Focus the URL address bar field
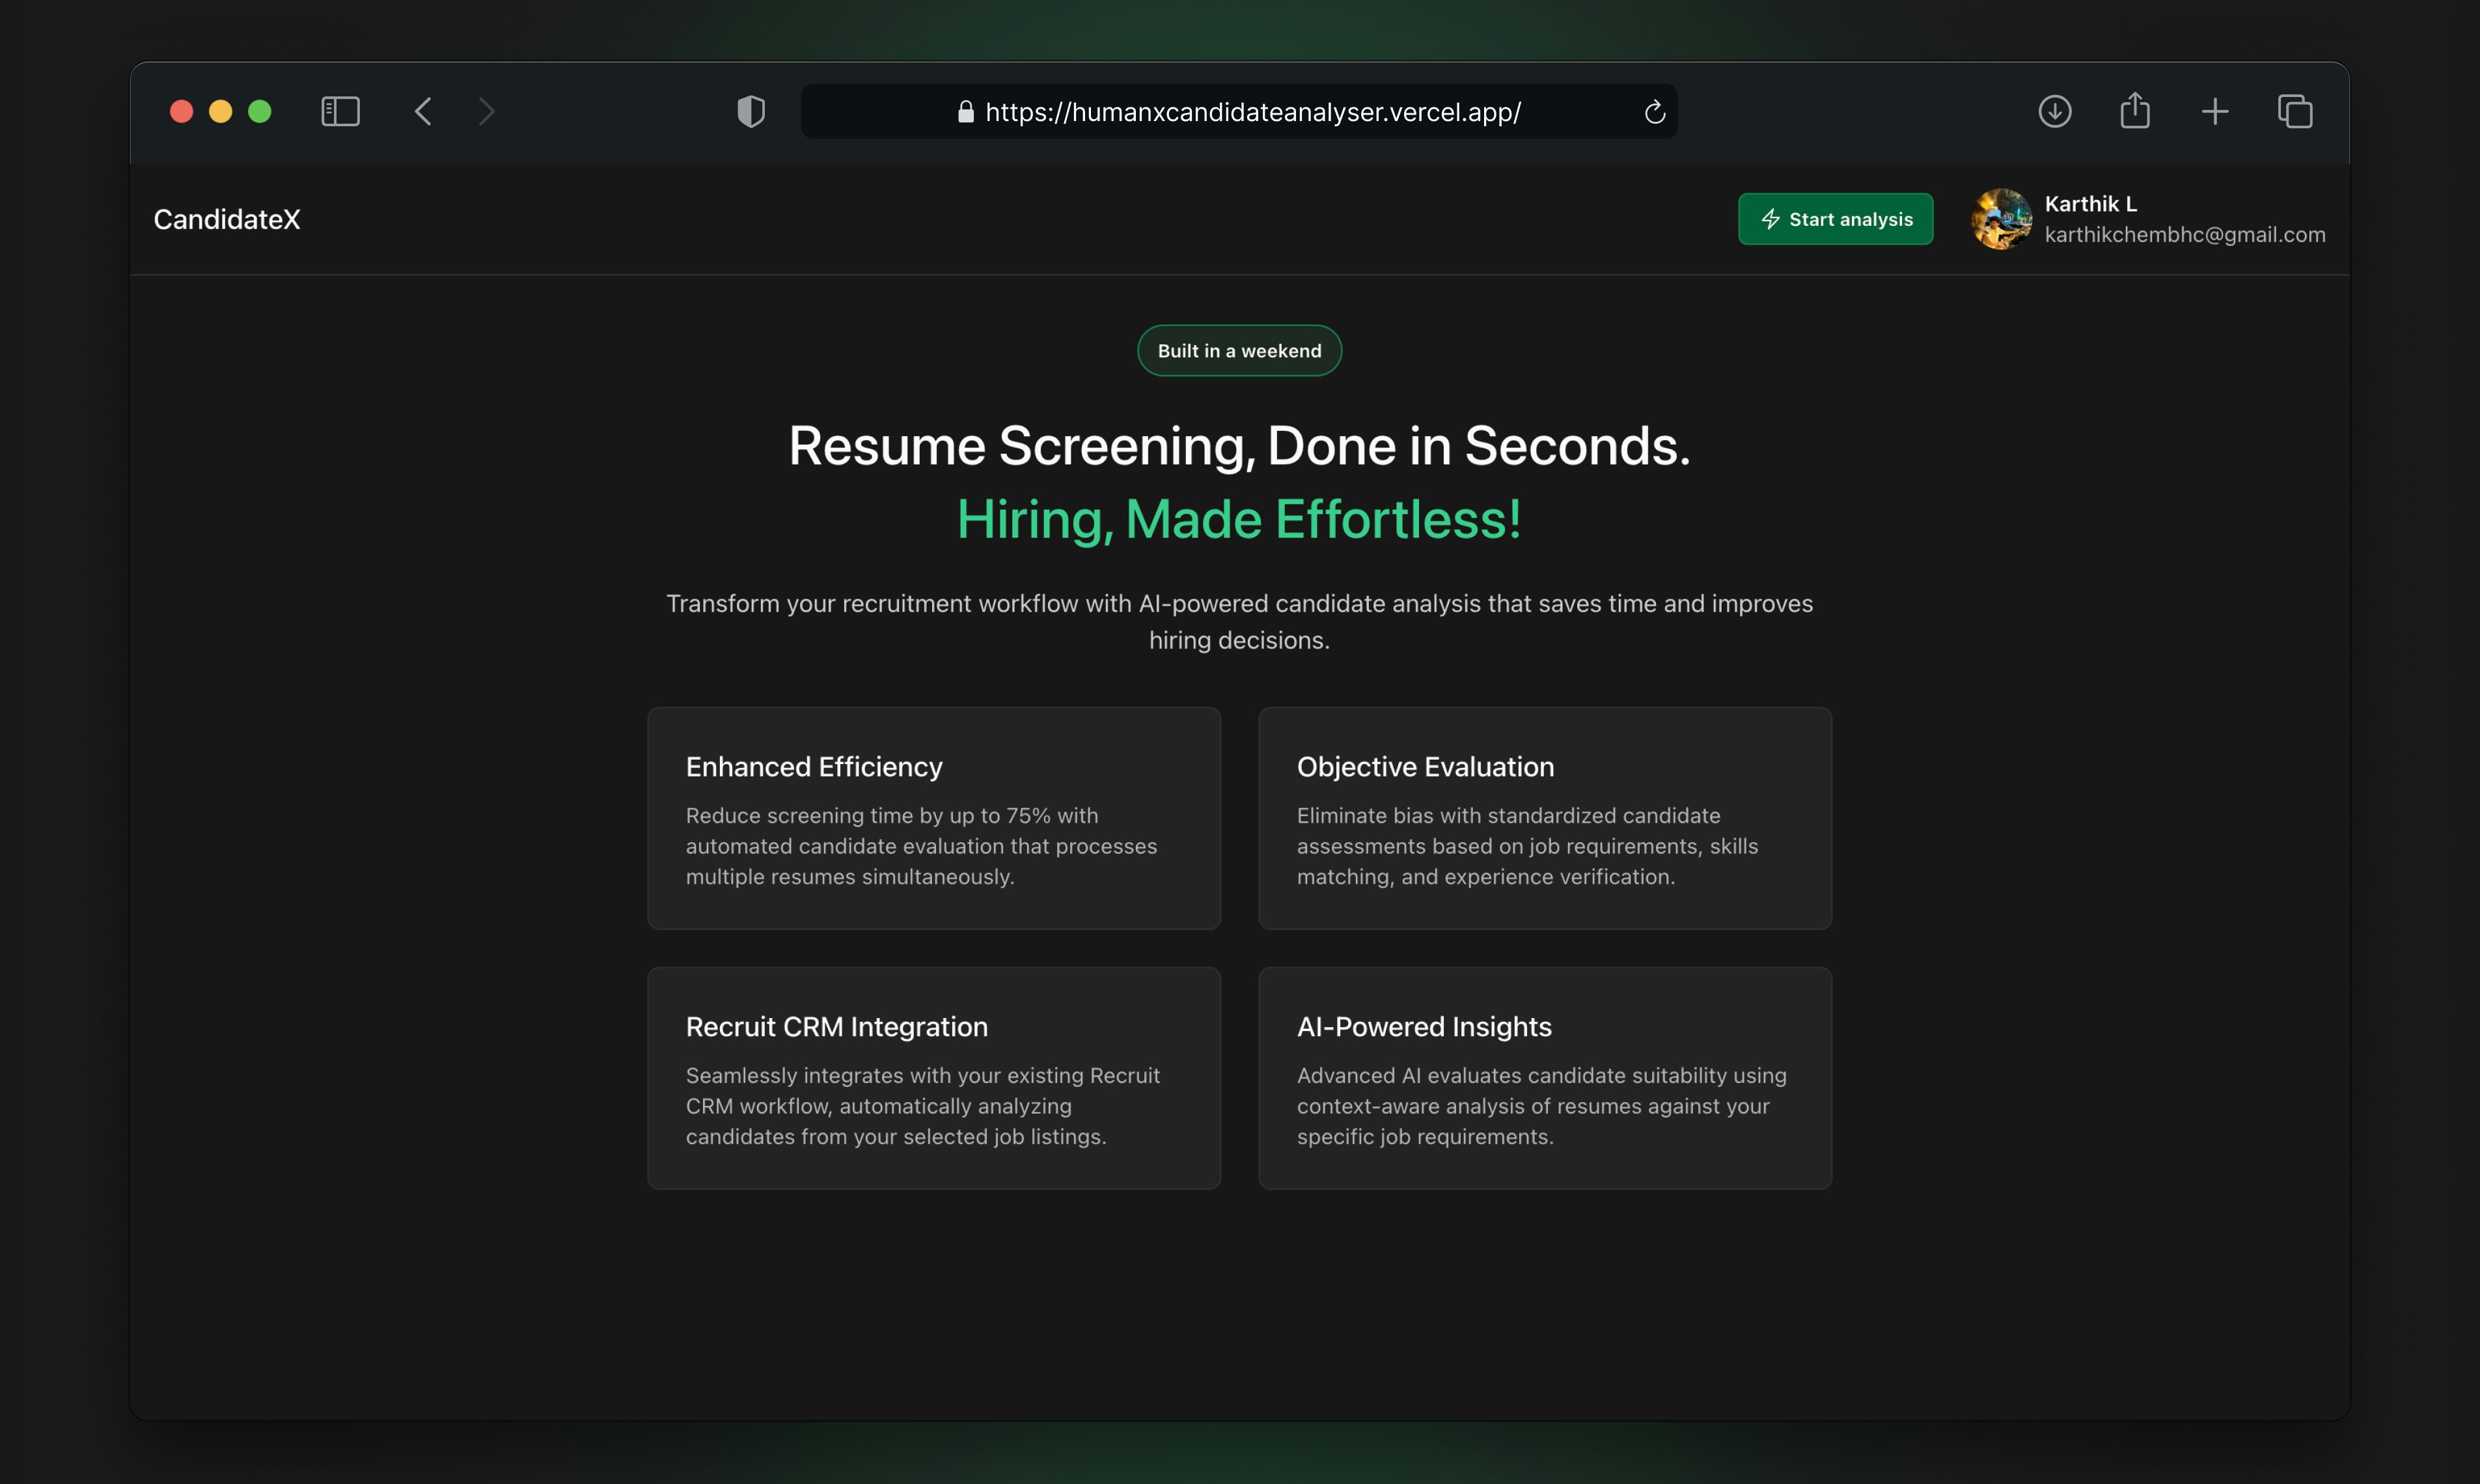Image resolution: width=2480 pixels, height=1484 pixels. pos(1252,112)
